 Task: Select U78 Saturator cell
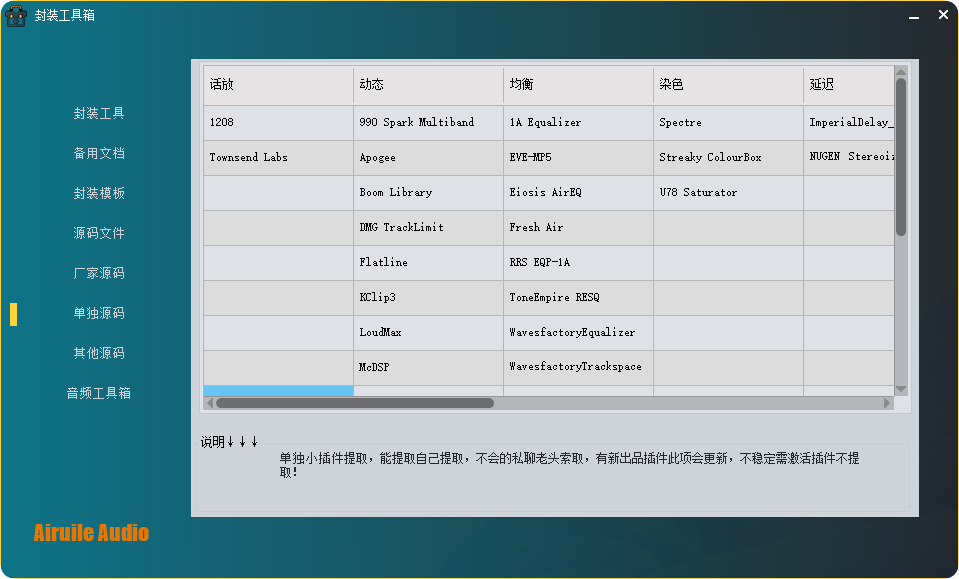tap(728, 193)
